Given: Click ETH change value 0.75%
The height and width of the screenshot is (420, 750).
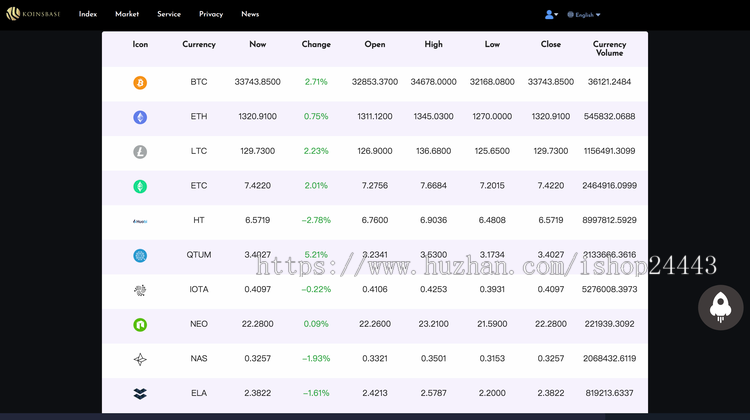Looking at the screenshot, I should tap(316, 116).
